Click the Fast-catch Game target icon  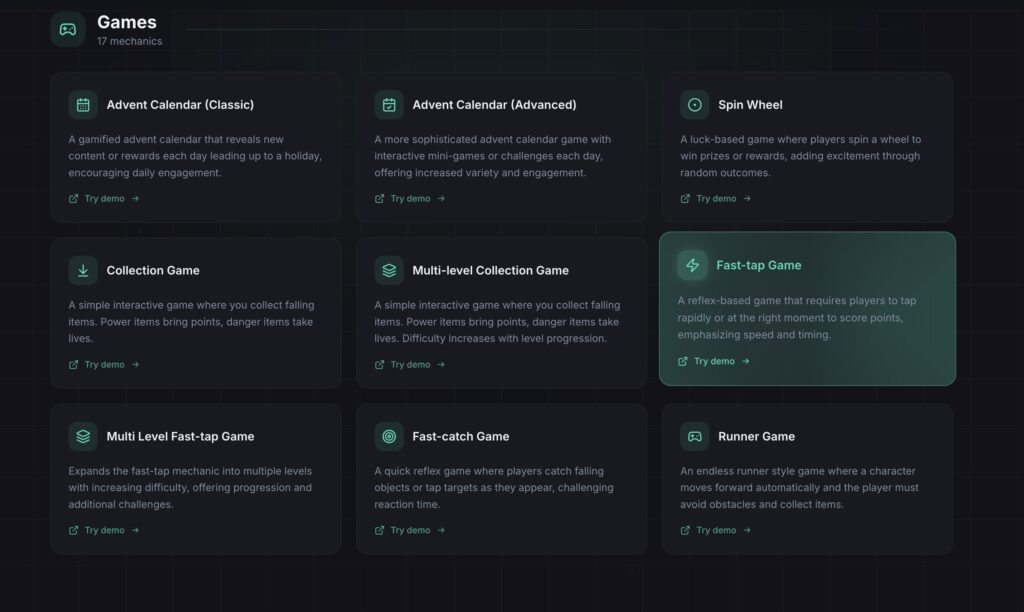click(x=389, y=436)
